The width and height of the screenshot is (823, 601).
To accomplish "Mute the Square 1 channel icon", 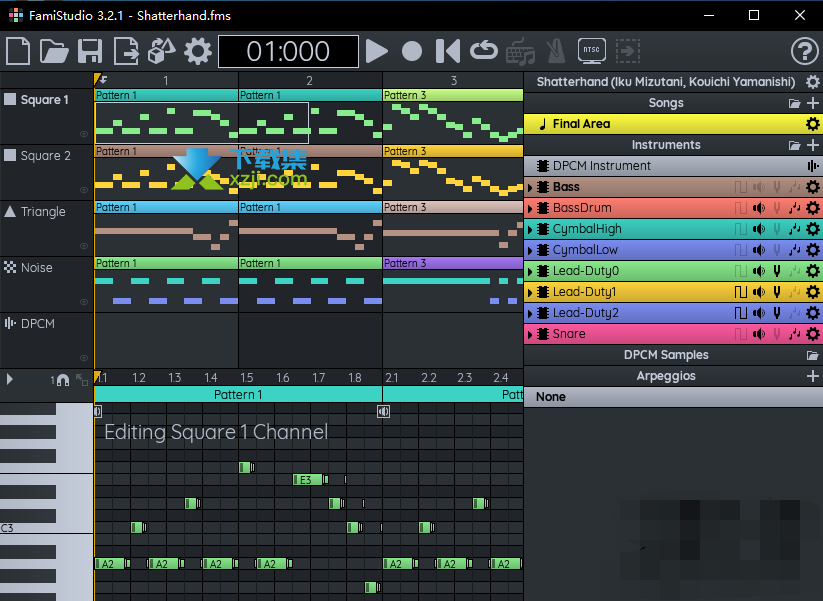I will point(10,99).
